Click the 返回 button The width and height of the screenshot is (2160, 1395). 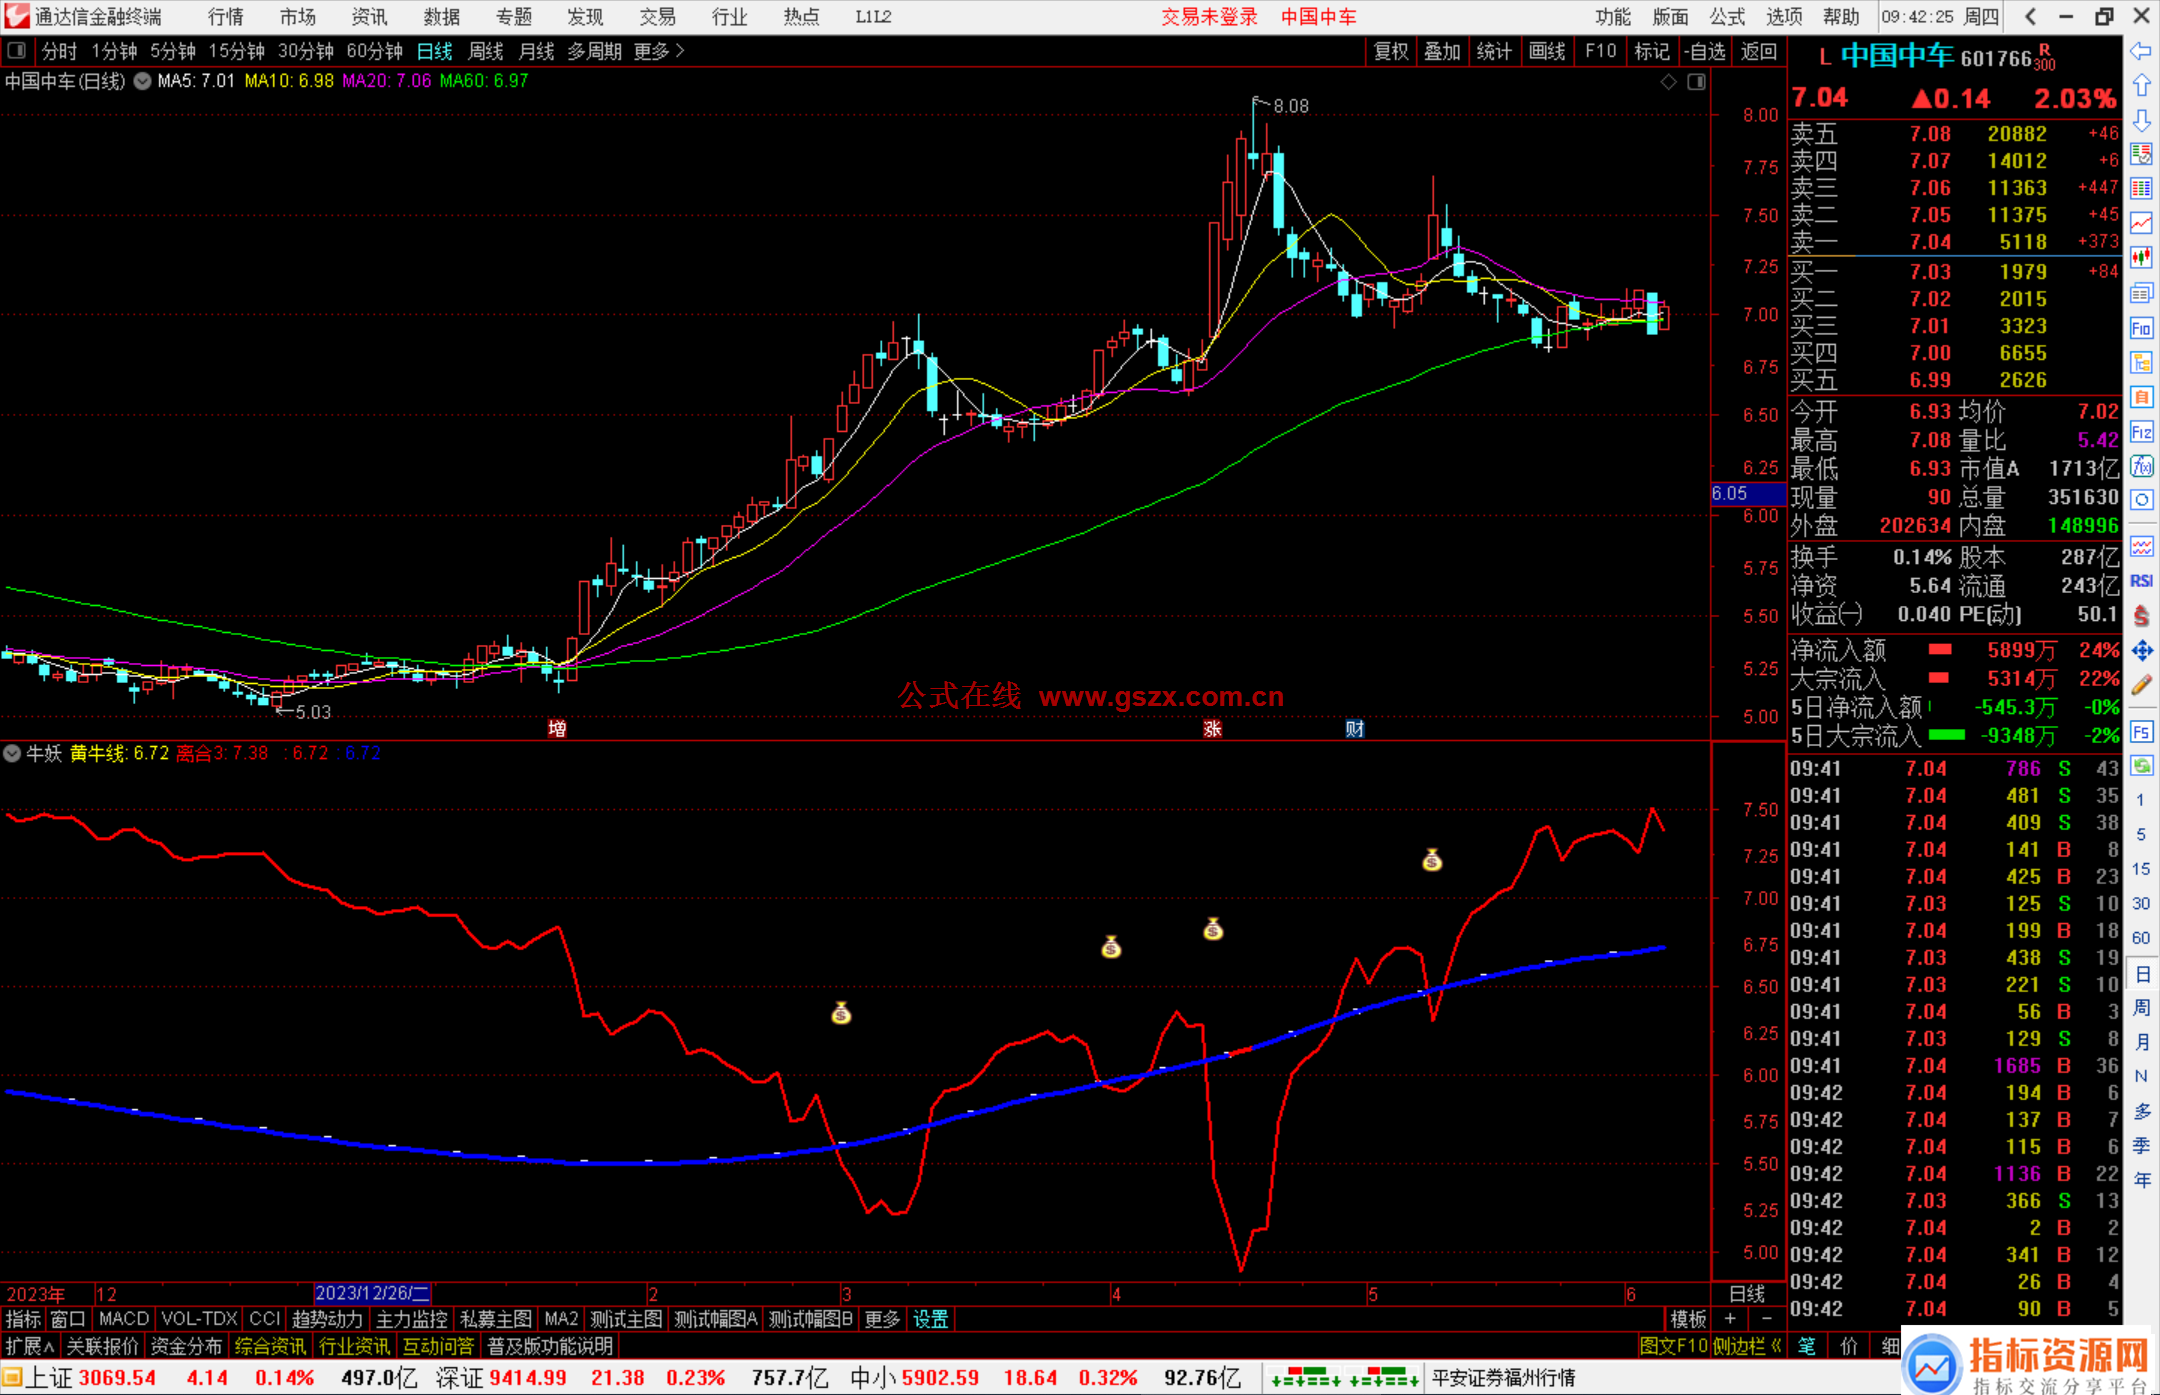click(1759, 51)
